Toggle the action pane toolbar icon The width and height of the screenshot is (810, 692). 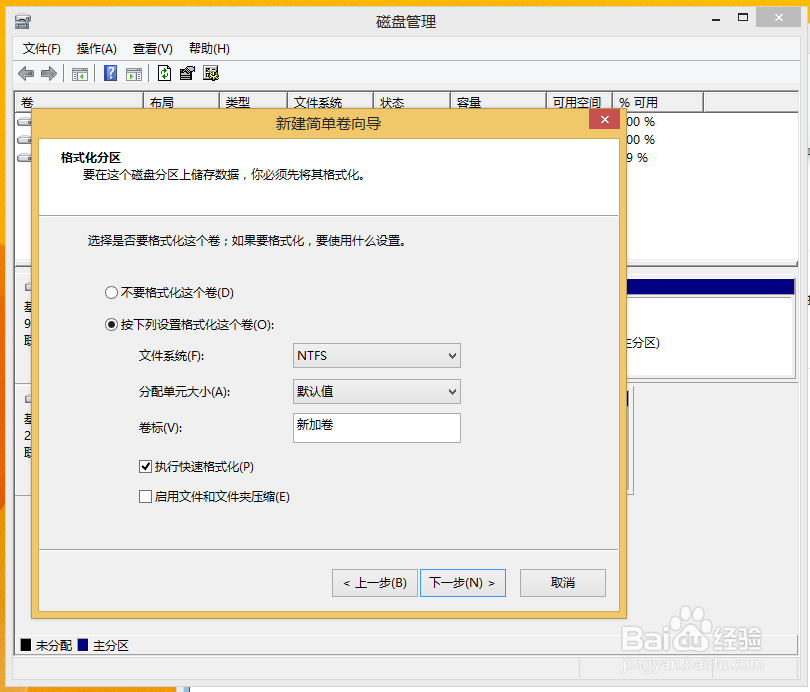pos(133,72)
